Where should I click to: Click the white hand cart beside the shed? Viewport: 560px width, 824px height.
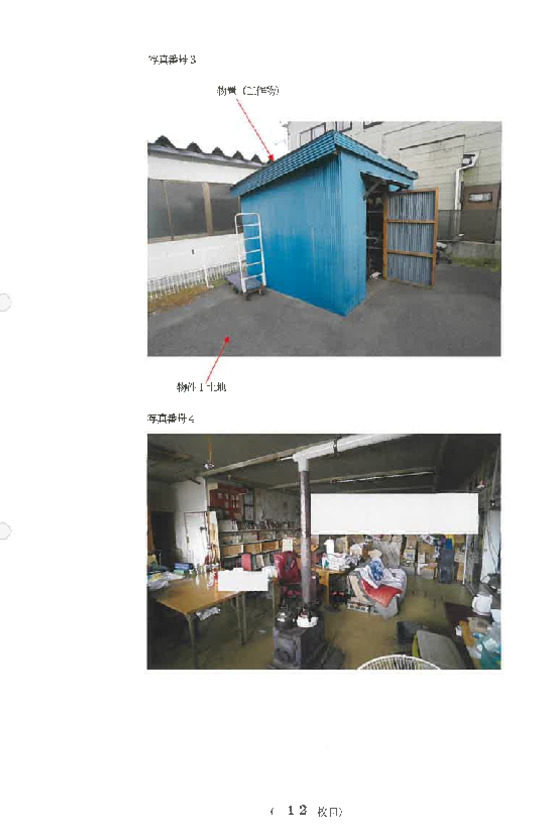(x=247, y=255)
